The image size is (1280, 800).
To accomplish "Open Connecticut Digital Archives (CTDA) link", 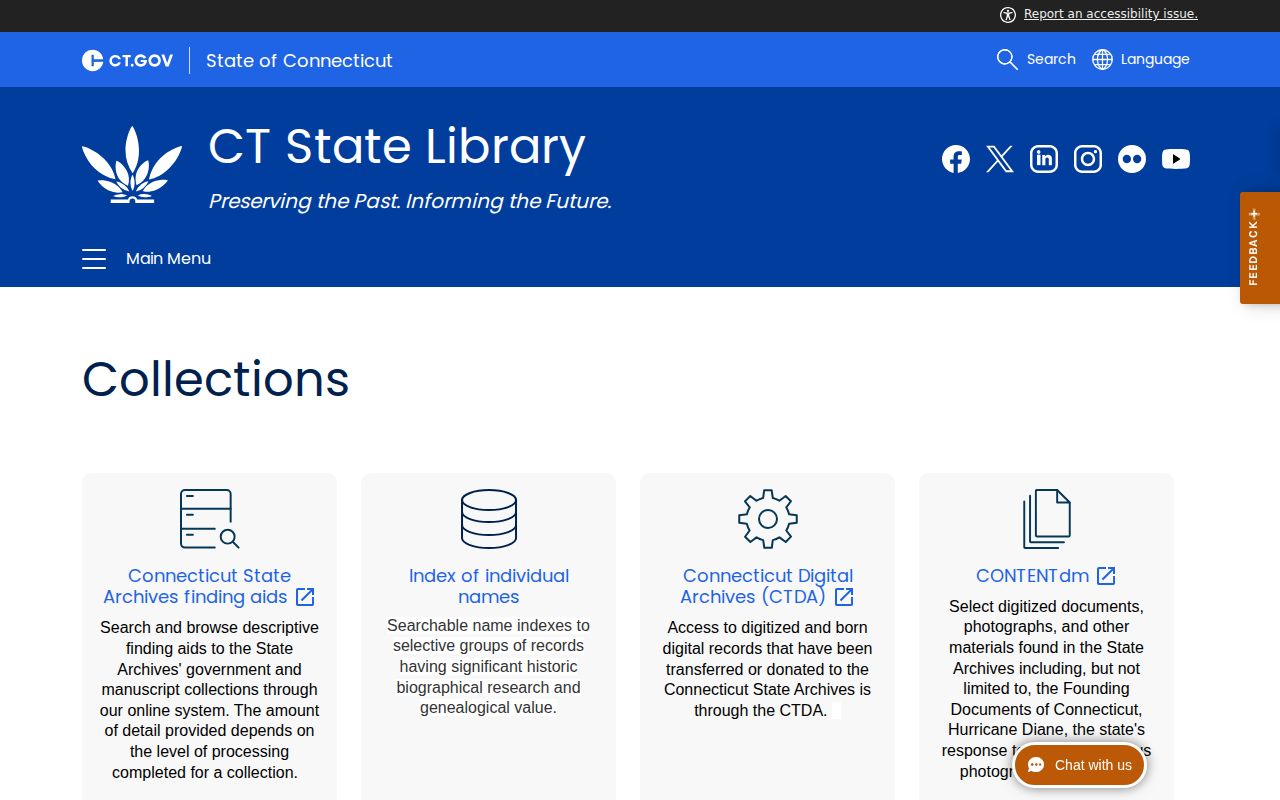I will click(x=768, y=586).
